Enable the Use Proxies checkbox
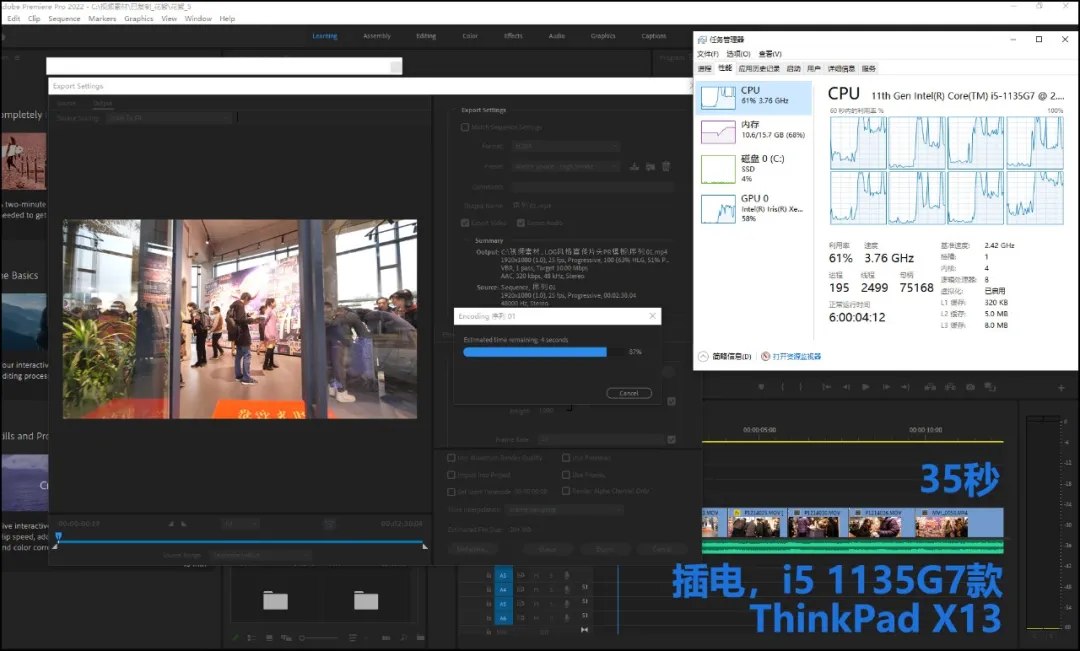This screenshot has height=651, width=1080. pos(565,475)
